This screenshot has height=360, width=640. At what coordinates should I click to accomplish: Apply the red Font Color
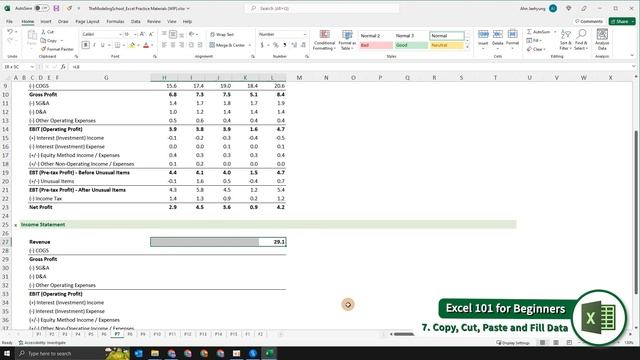[x=146, y=45]
